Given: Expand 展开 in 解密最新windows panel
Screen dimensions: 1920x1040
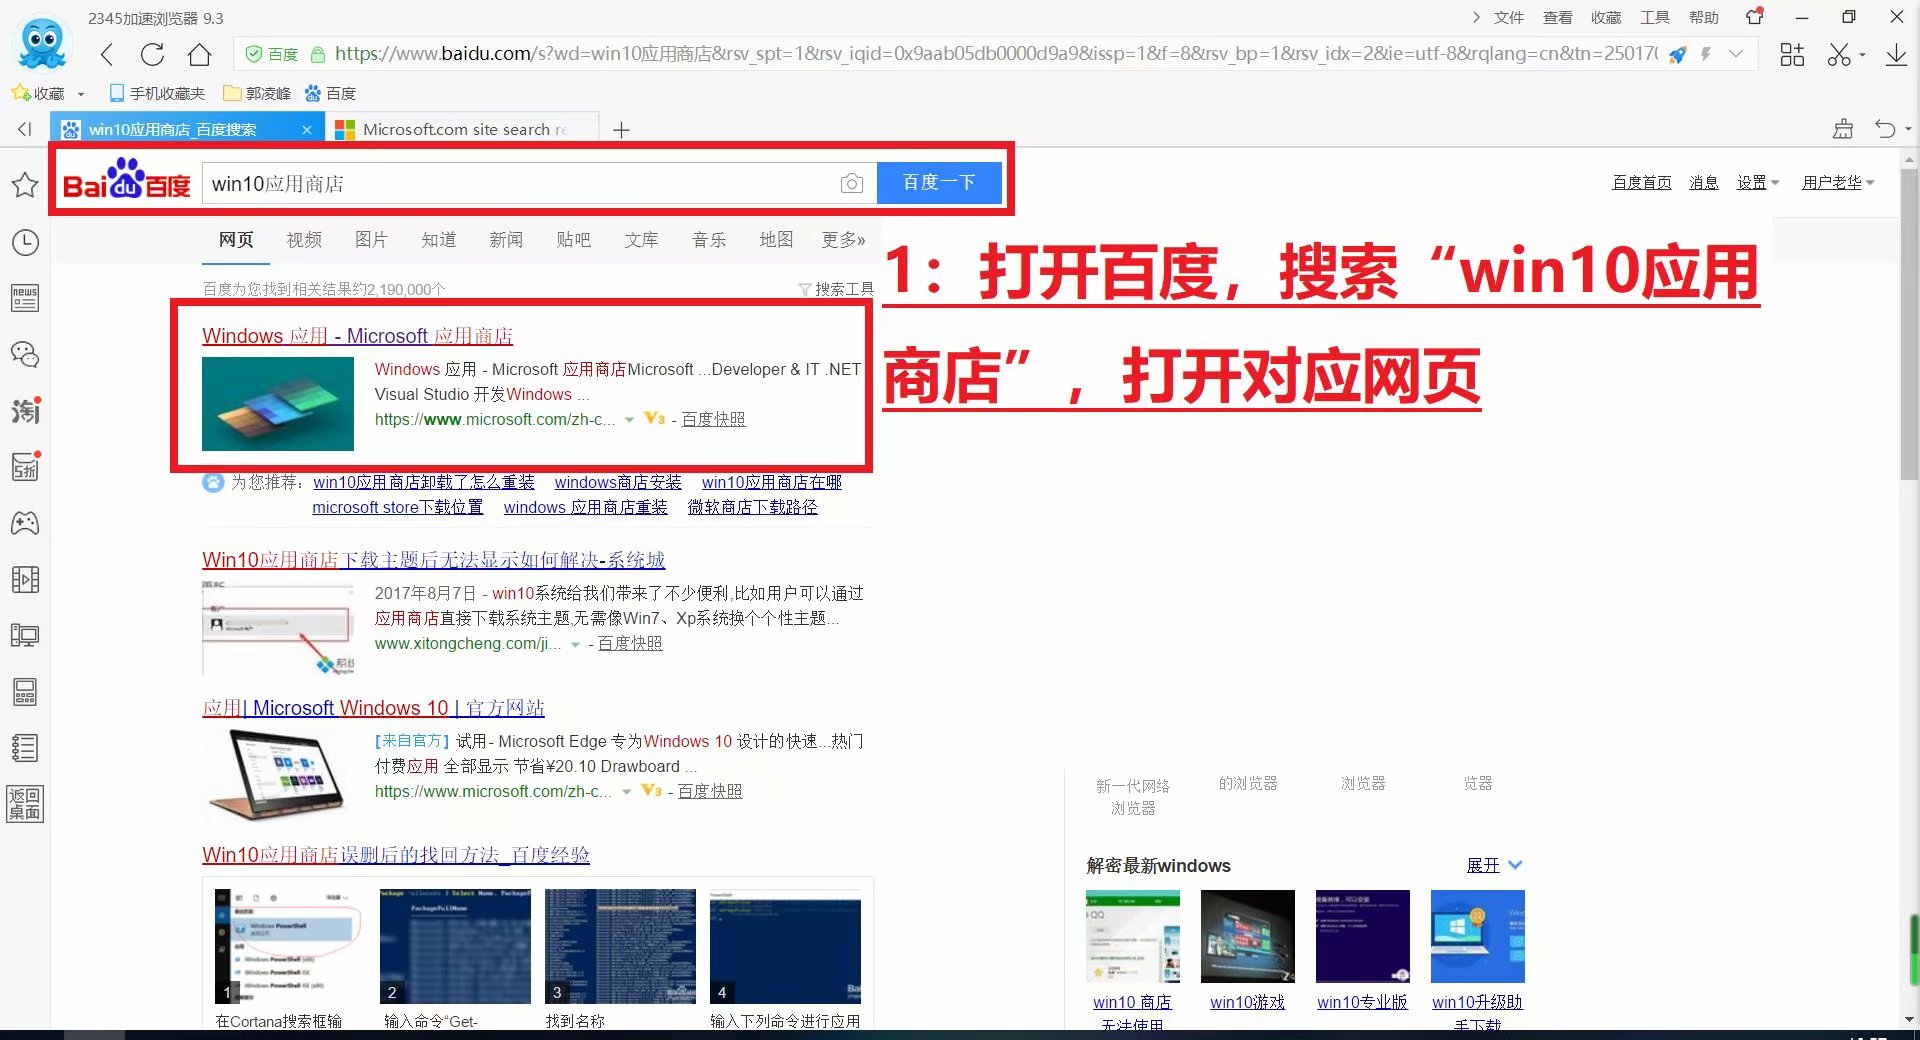Looking at the screenshot, I should pyautogui.click(x=1493, y=865).
